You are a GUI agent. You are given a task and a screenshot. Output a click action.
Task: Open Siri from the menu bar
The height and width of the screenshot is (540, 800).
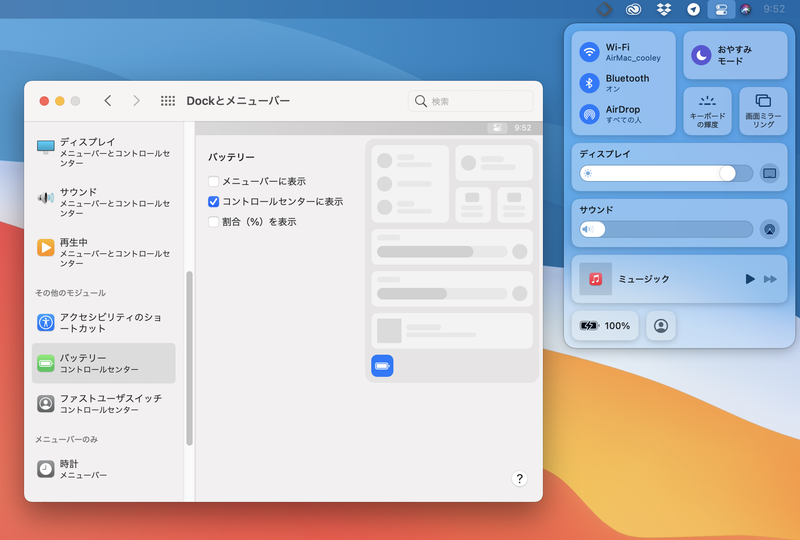tap(745, 9)
